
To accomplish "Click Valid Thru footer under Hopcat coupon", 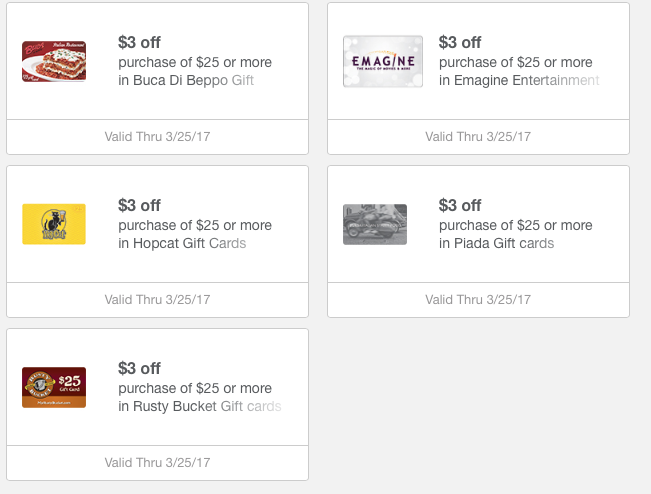I will (157, 299).
